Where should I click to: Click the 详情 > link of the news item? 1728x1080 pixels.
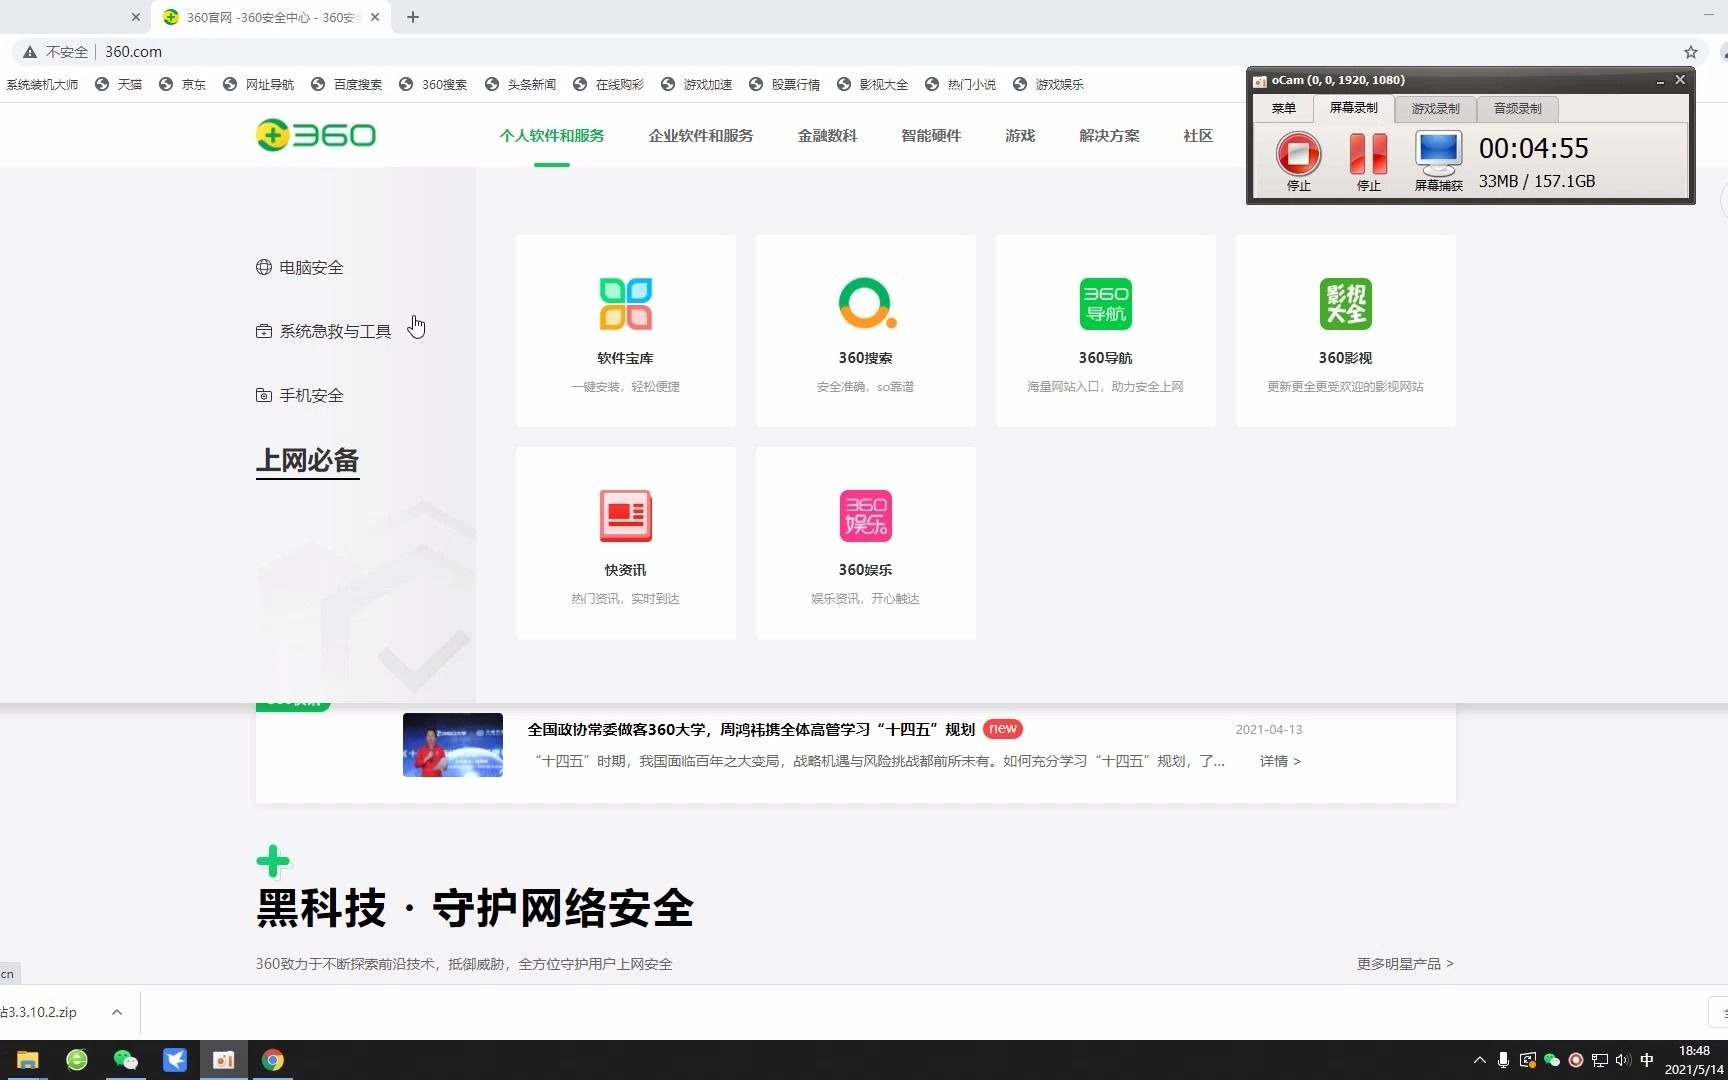point(1280,761)
